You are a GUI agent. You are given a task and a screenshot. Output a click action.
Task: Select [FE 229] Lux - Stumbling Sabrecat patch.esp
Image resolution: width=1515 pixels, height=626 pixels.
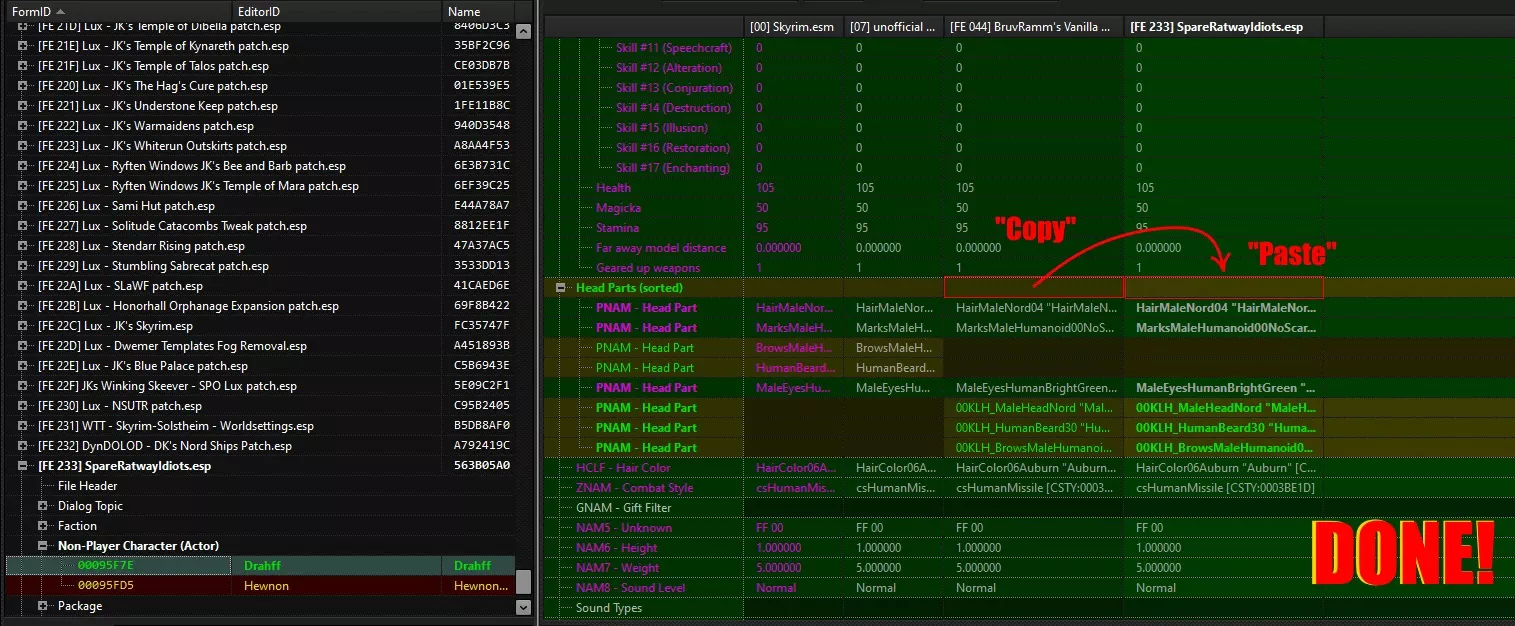[x=153, y=266]
